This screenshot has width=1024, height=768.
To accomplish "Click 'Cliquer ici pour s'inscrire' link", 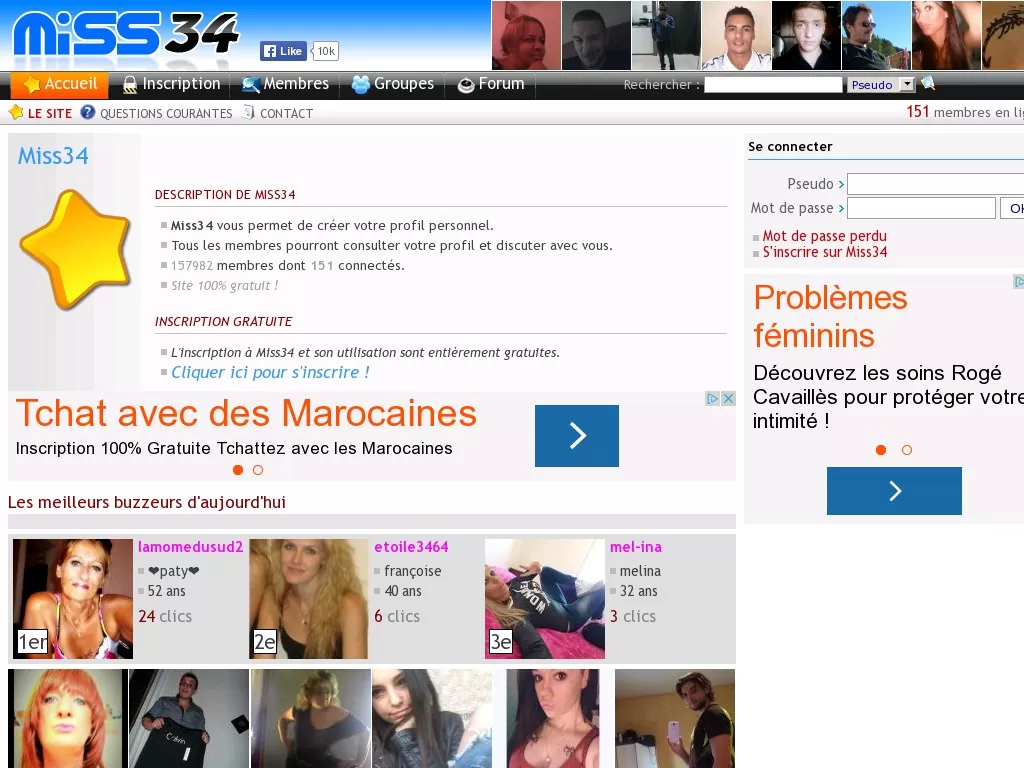I will pos(270,372).
